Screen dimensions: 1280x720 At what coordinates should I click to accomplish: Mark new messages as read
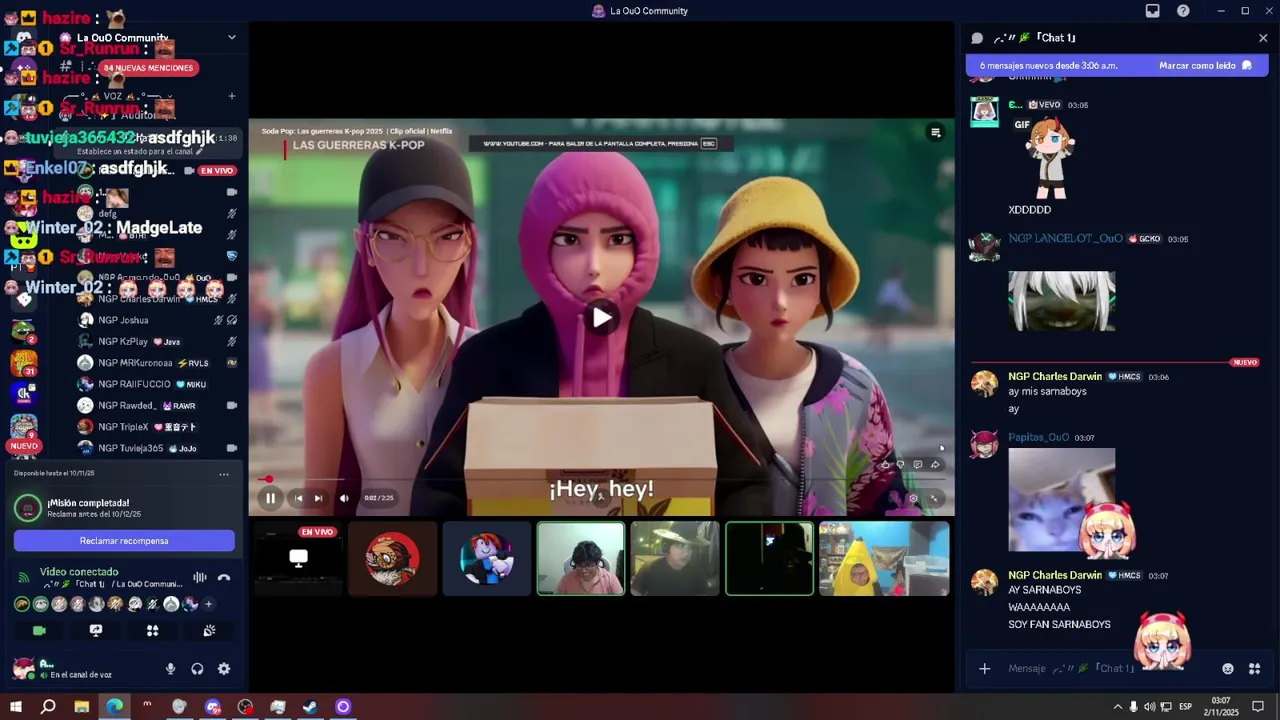click(1205, 65)
